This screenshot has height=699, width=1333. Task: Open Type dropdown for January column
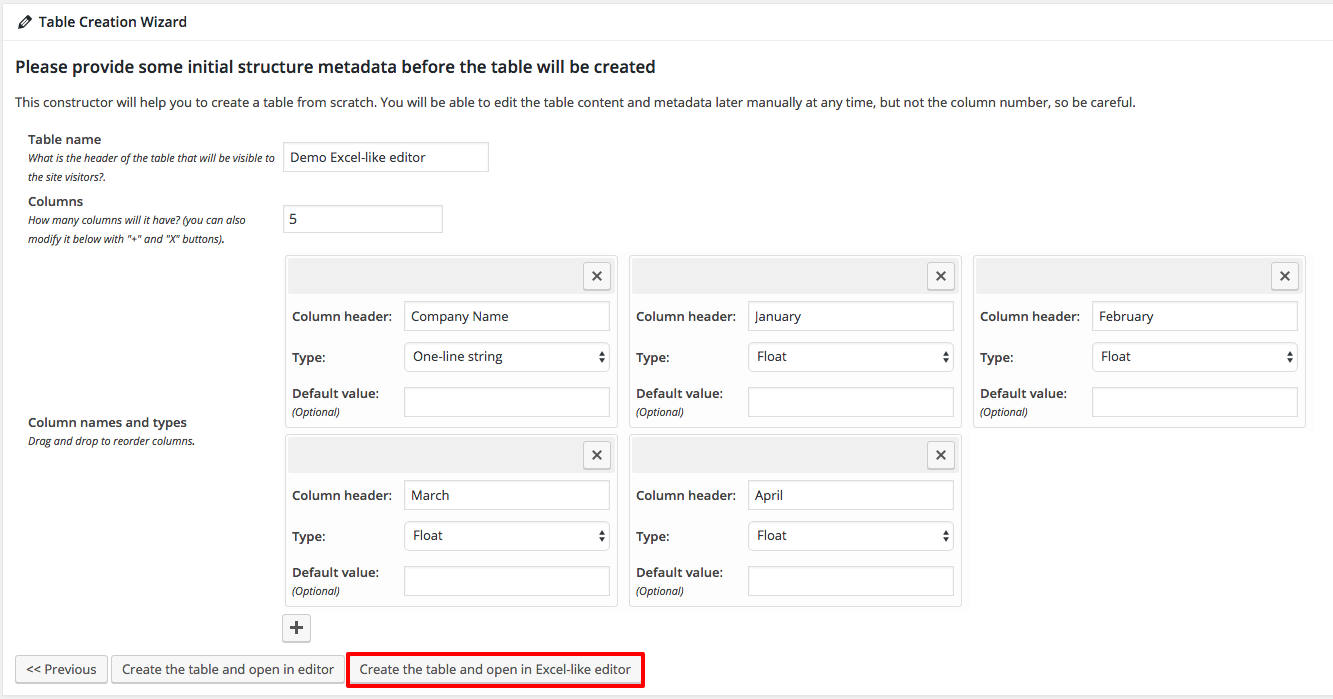851,357
